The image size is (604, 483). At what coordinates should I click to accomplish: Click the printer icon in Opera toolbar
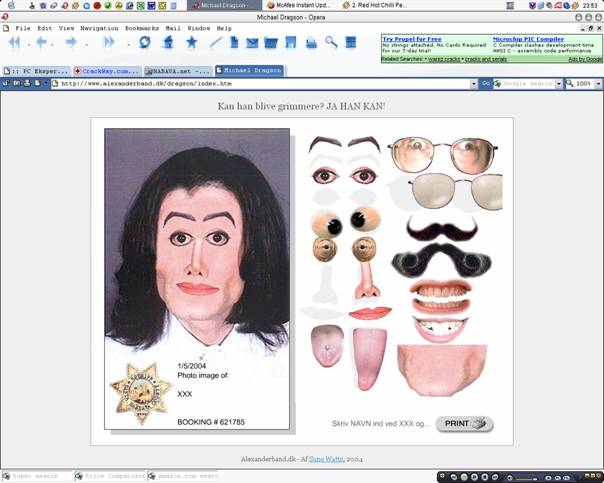pyautogui.click(x=311, y=43)
